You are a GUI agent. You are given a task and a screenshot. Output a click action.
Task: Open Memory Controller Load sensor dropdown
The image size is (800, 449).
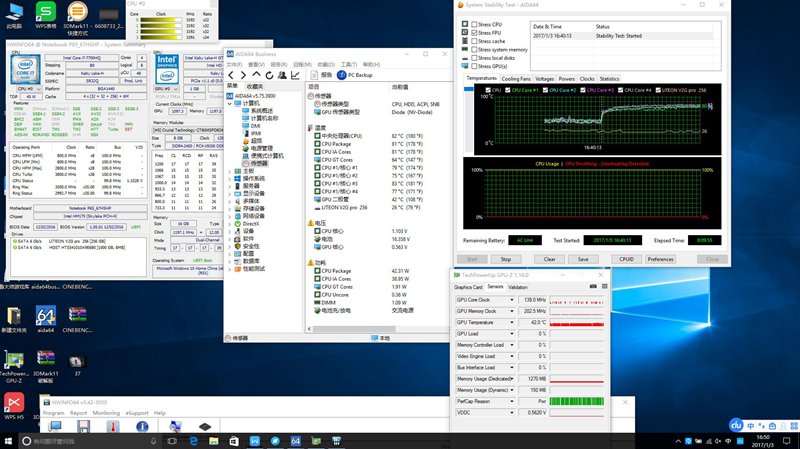tap(512, 345)
